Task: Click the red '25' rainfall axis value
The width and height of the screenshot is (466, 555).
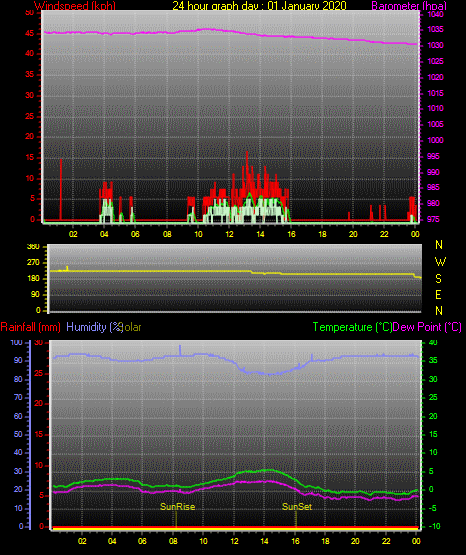Action: (x=38, y=373)
